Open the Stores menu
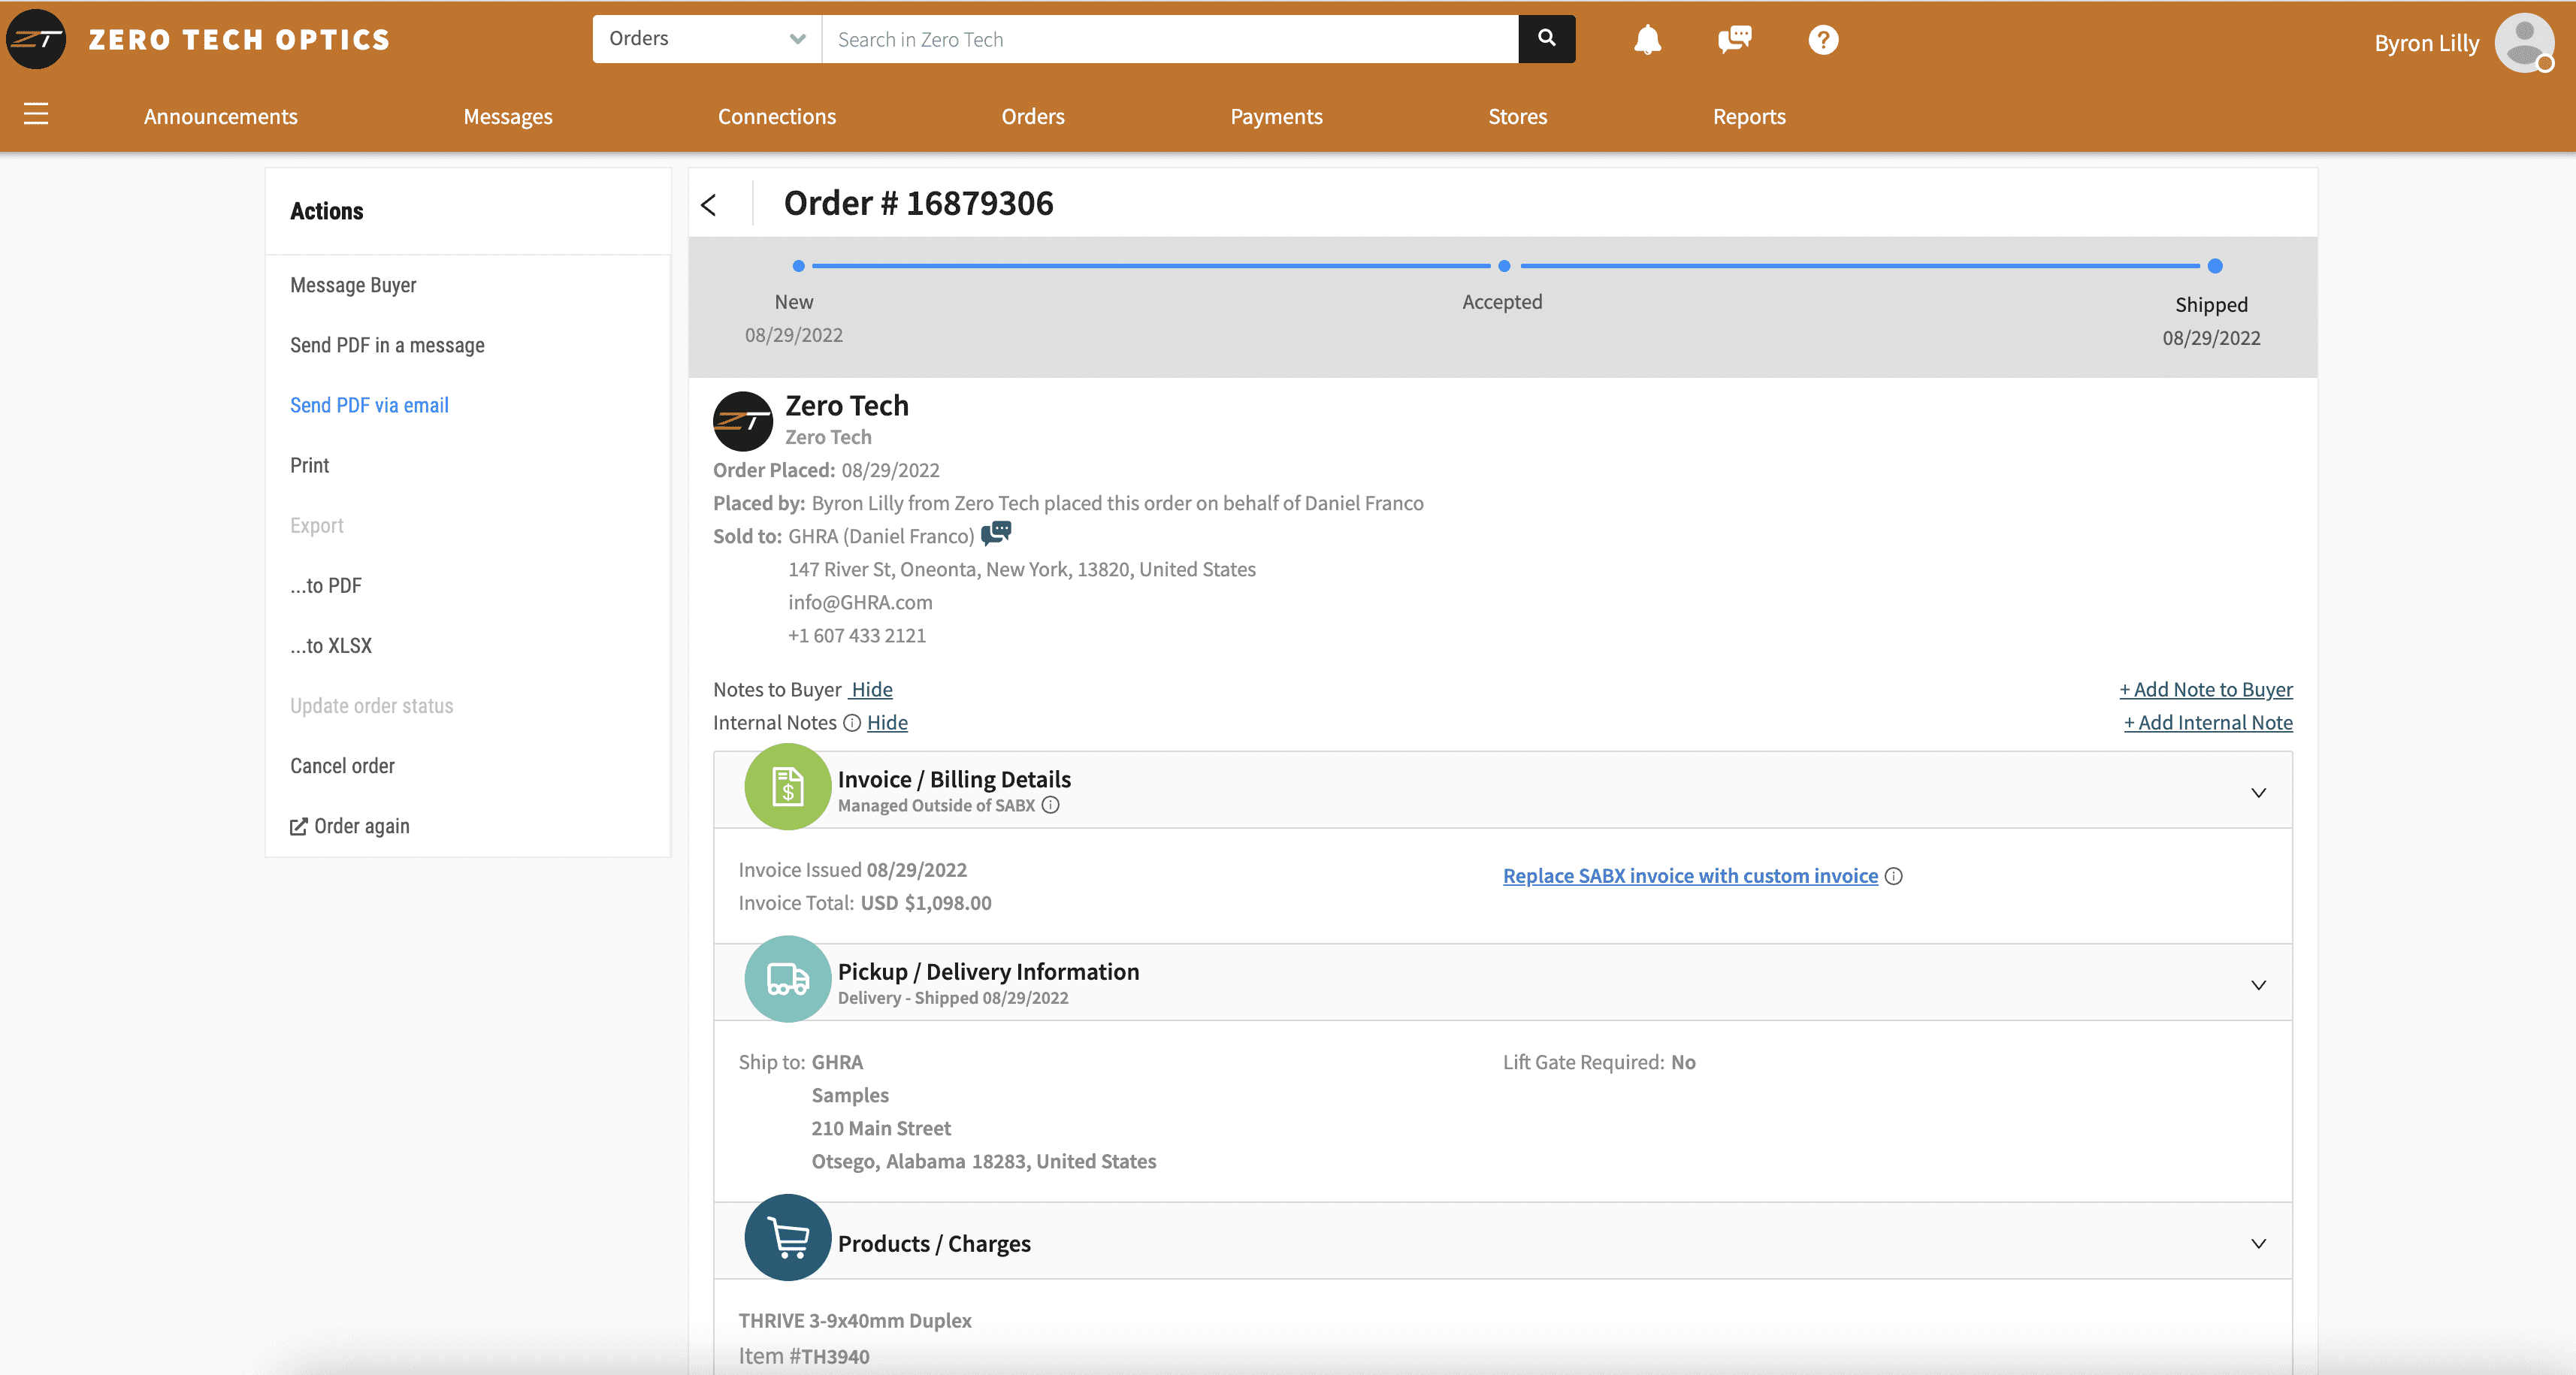 [1517, 116]
